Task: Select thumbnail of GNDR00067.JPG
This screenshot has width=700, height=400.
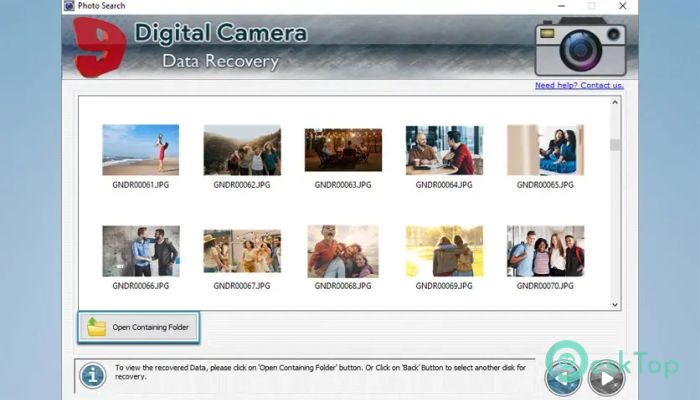Action: pyautogui.click(x=242, y=251)
